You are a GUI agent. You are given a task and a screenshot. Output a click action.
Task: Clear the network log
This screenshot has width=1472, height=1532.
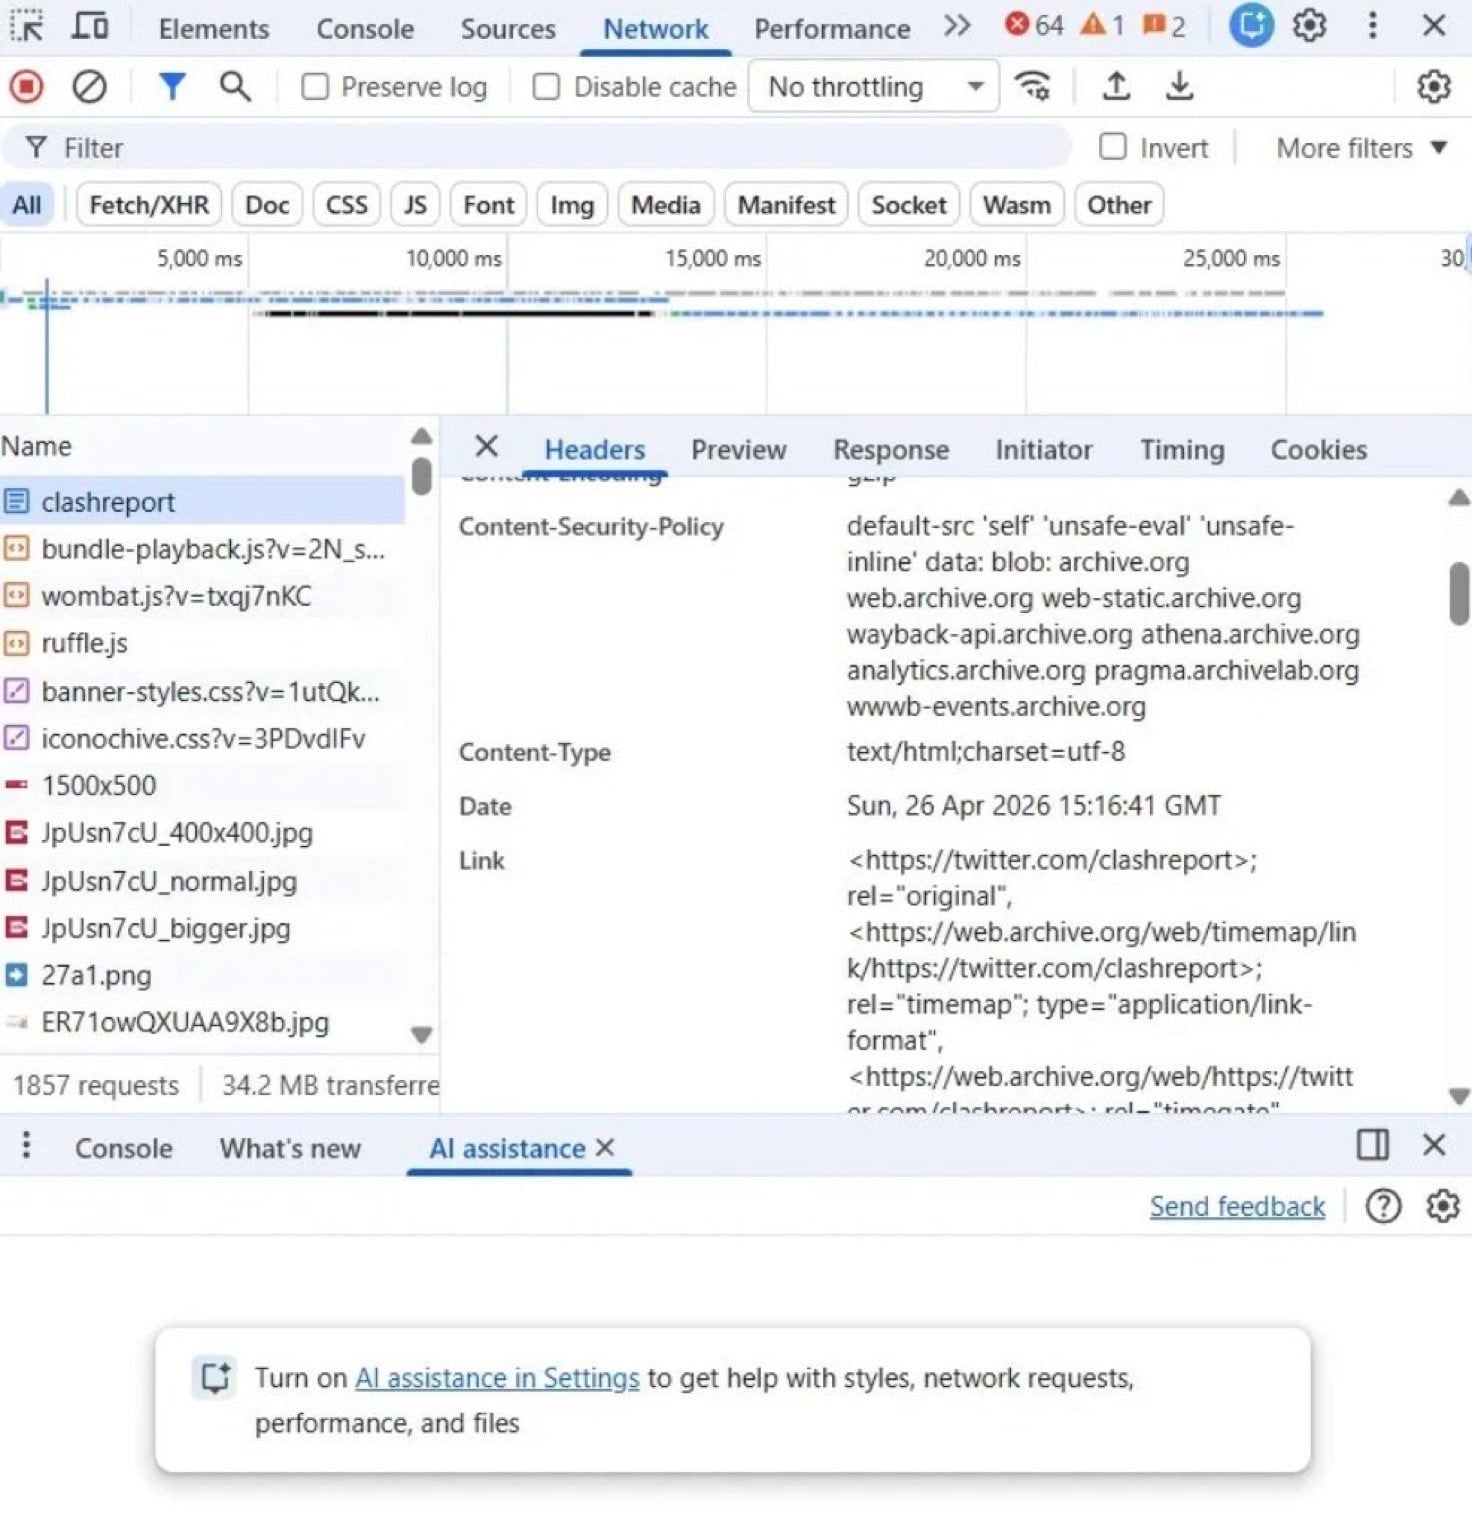click(89, 87)
